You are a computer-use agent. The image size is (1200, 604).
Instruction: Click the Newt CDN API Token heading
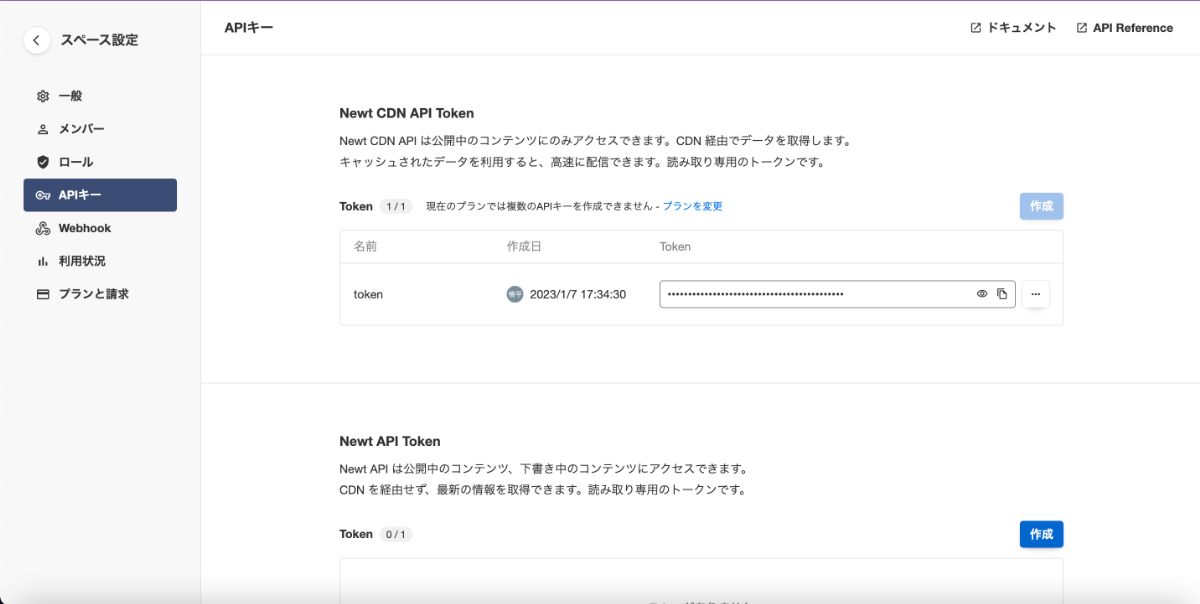pos(407,113)
